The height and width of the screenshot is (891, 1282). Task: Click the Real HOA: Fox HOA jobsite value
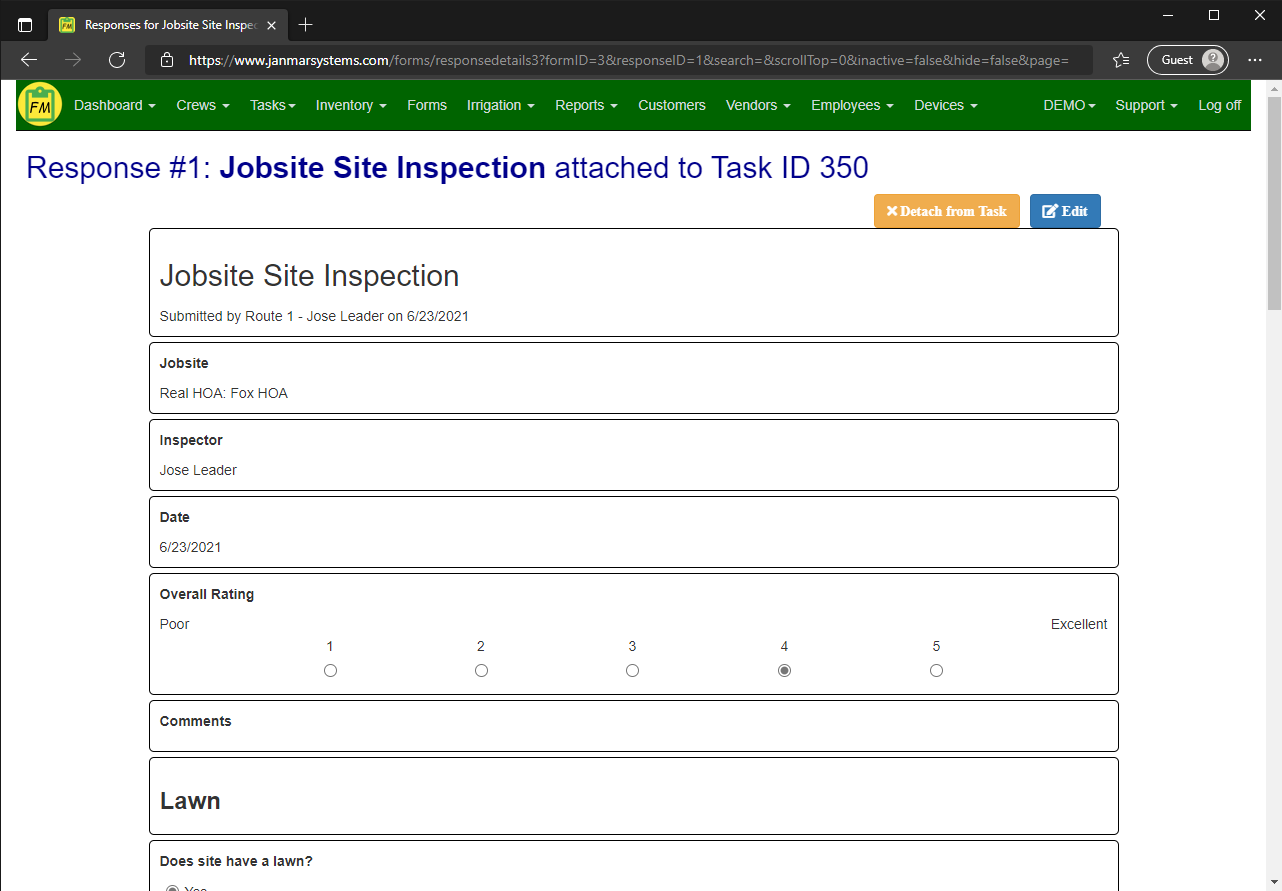[x=224, y=393]
